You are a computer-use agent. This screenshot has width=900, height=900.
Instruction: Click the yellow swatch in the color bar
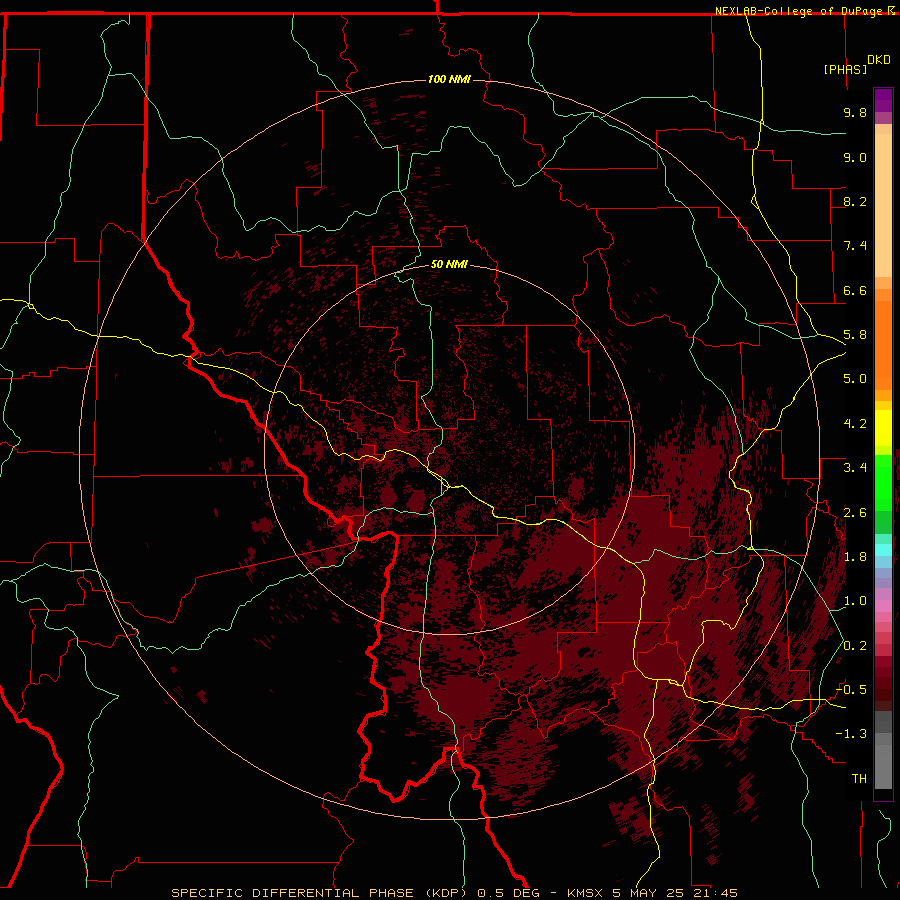click(x=883, y=428)
